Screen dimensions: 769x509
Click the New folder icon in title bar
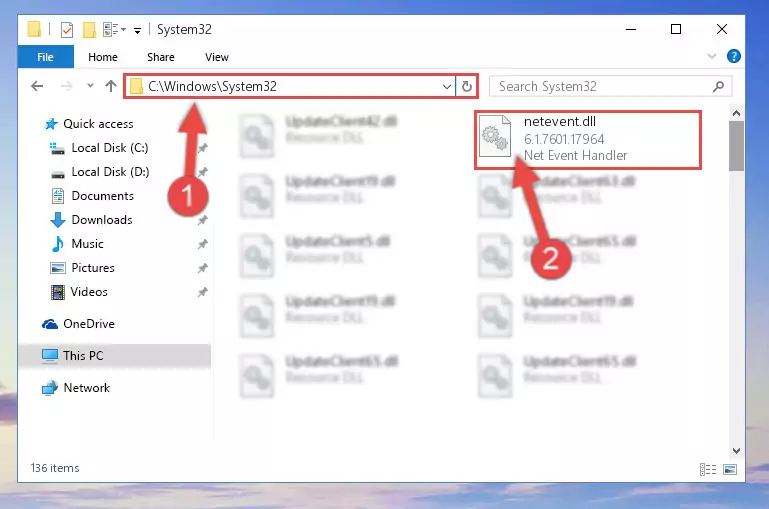[89, 30]
